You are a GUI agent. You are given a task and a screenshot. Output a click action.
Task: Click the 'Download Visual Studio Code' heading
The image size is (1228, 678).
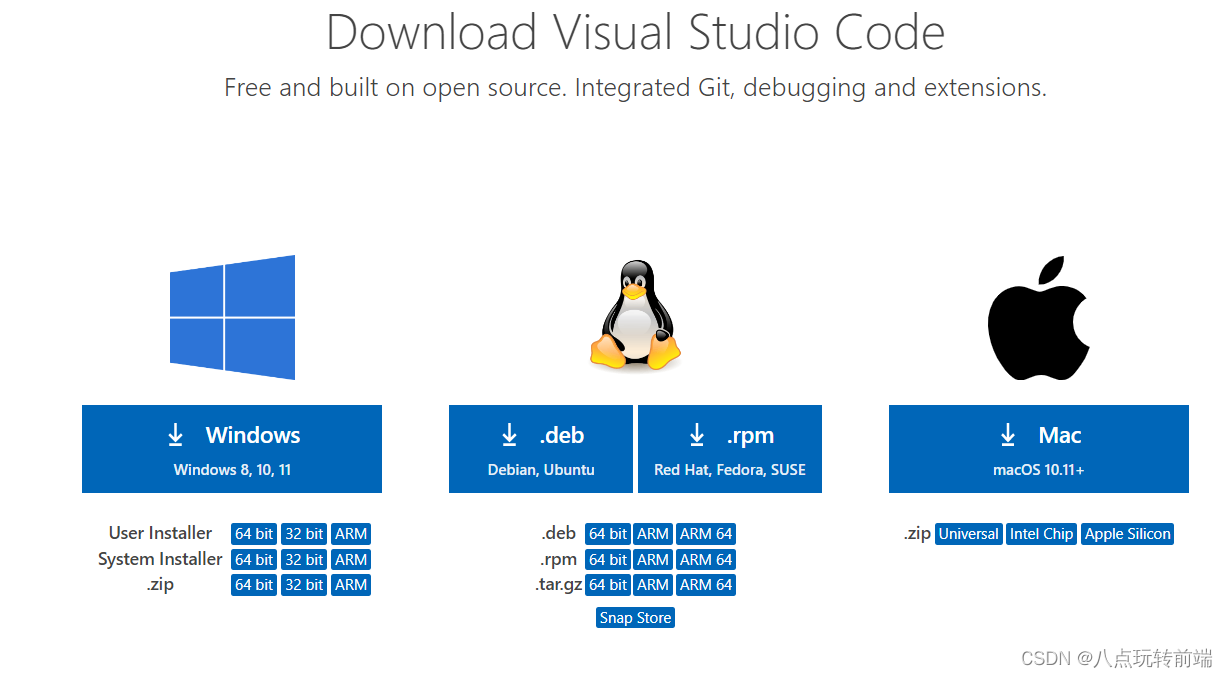pyautogui.click(x=636, y=32)
